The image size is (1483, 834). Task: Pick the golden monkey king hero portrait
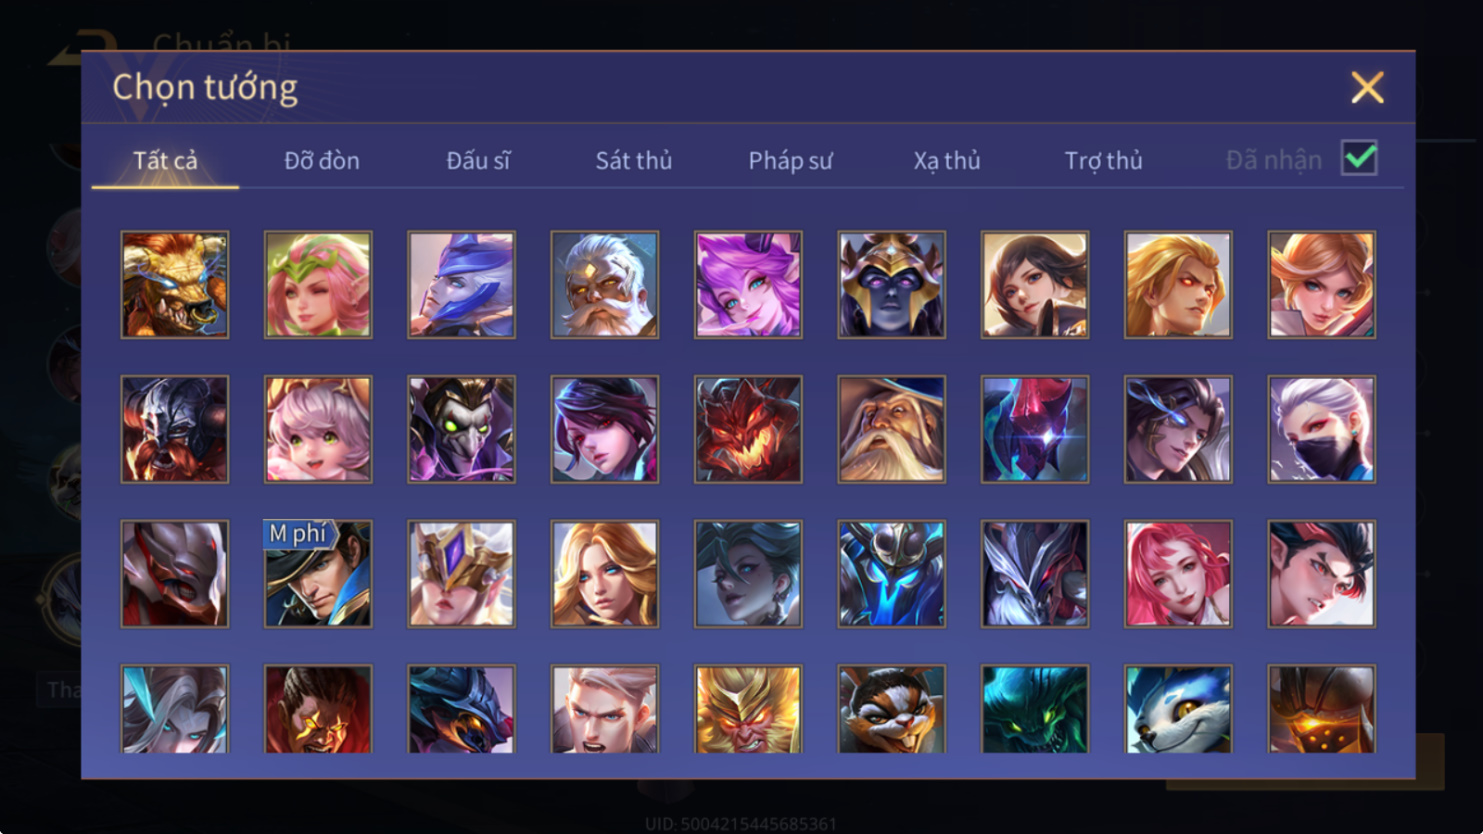coord(748,709)
